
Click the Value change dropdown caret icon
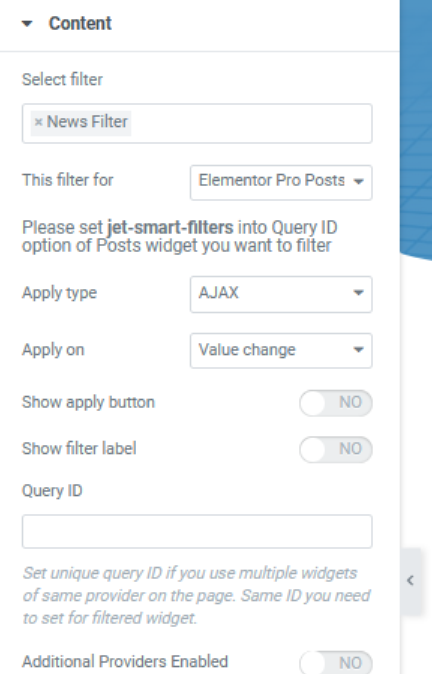[358, 350]
